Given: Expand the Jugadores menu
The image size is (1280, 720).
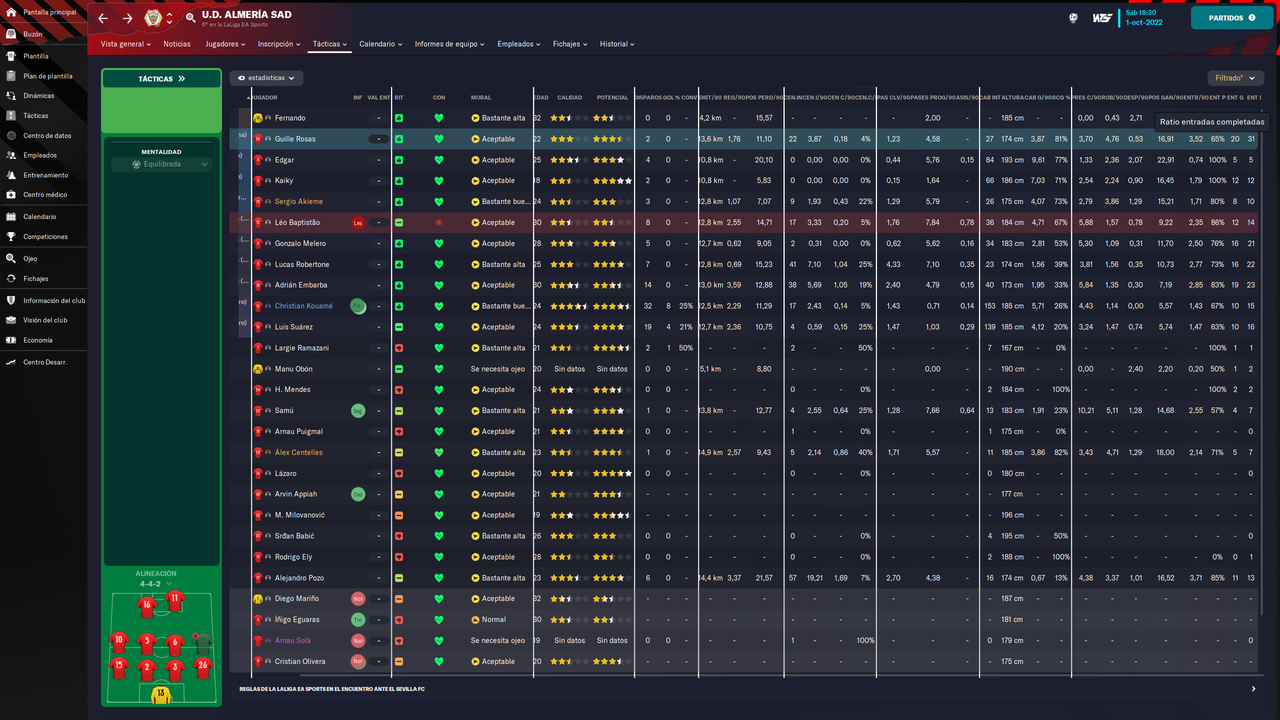Looking at the screenshot, I should pyautogui.click(x=225, y=44).
